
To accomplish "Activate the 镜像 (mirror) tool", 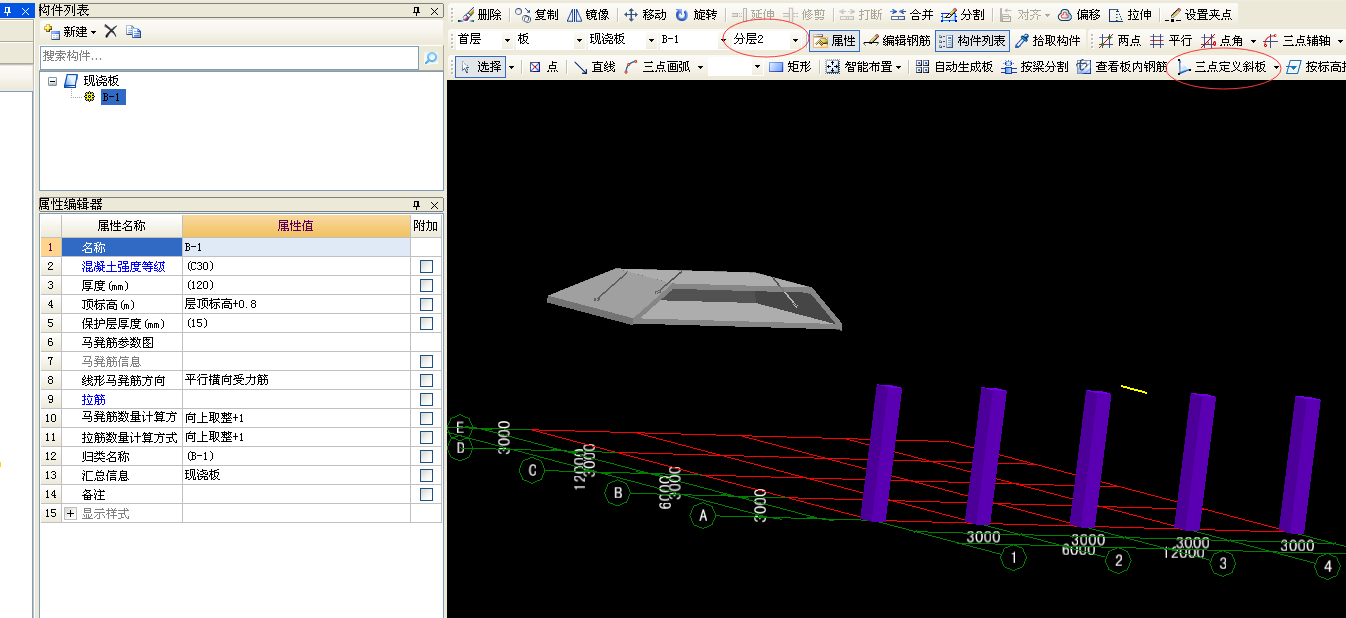I will pyautogui.click(x=588, y=15).
